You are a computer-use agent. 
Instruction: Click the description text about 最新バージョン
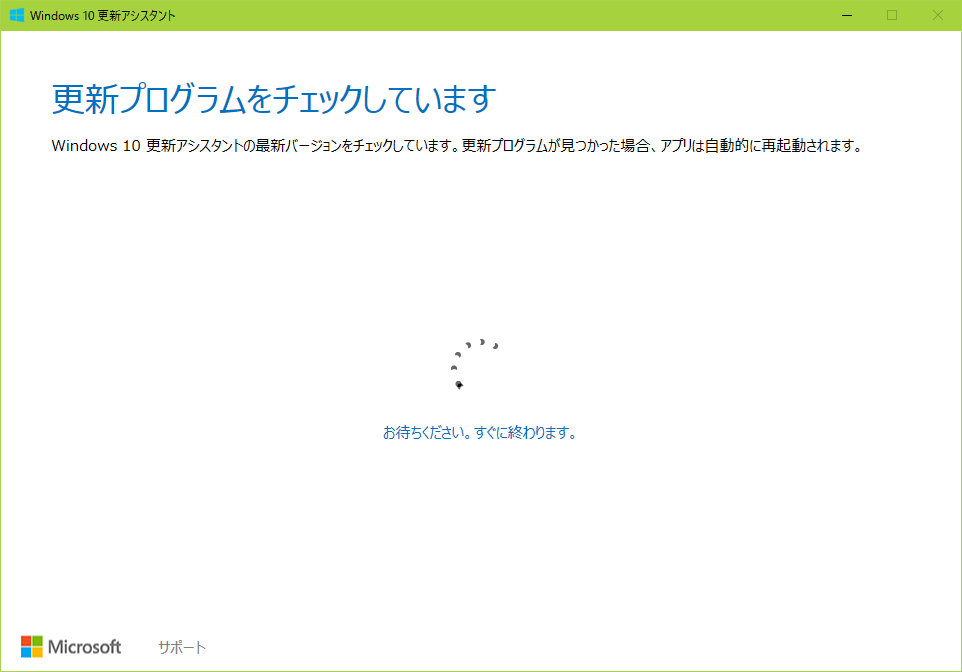pyautogui.click(x=457, y=146)
